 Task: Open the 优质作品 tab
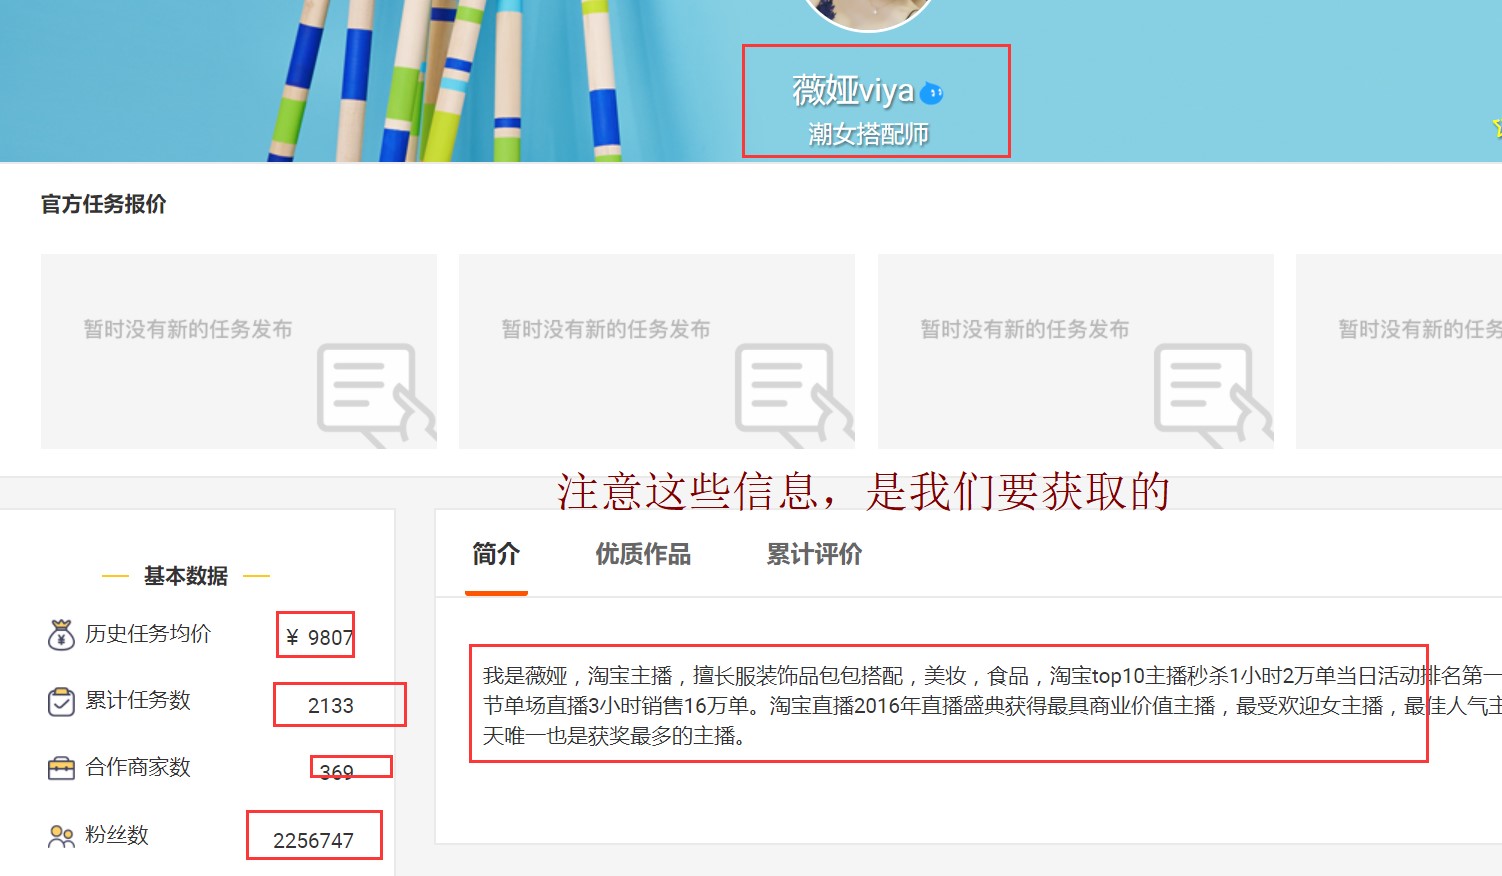click(x=643, y=554)
